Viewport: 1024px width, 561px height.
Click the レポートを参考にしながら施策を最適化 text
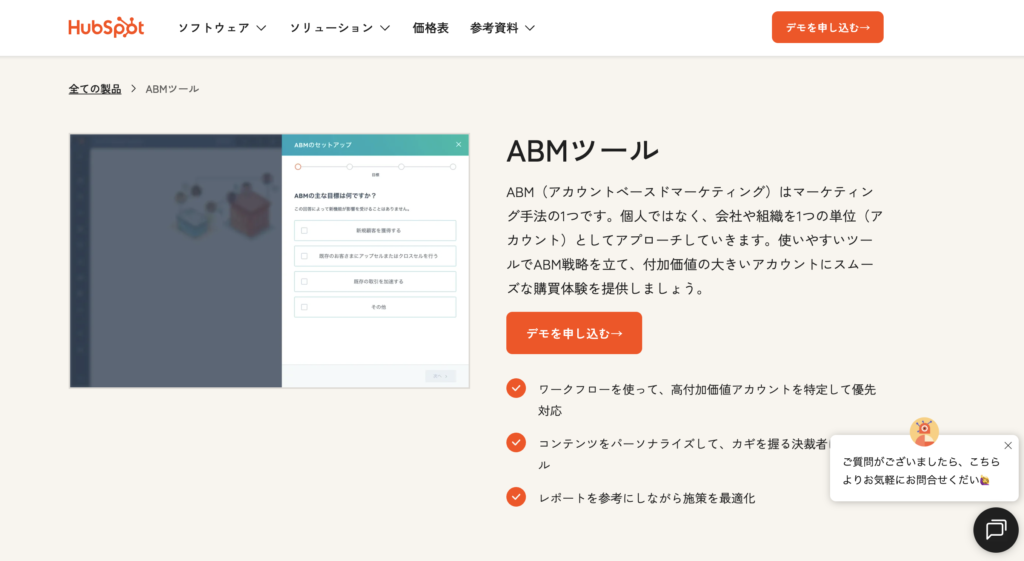tap(647, 498)
